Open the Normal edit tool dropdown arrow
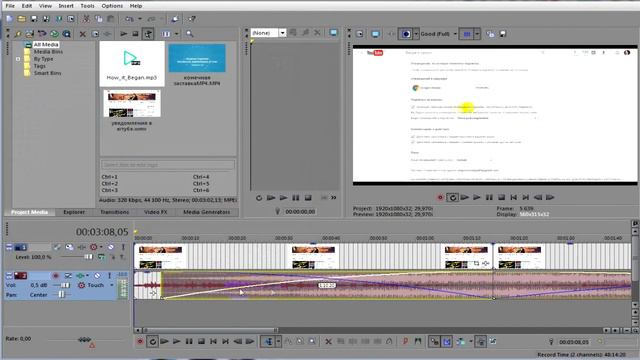Screen dimensions: 640x360 tap(278, 342)
